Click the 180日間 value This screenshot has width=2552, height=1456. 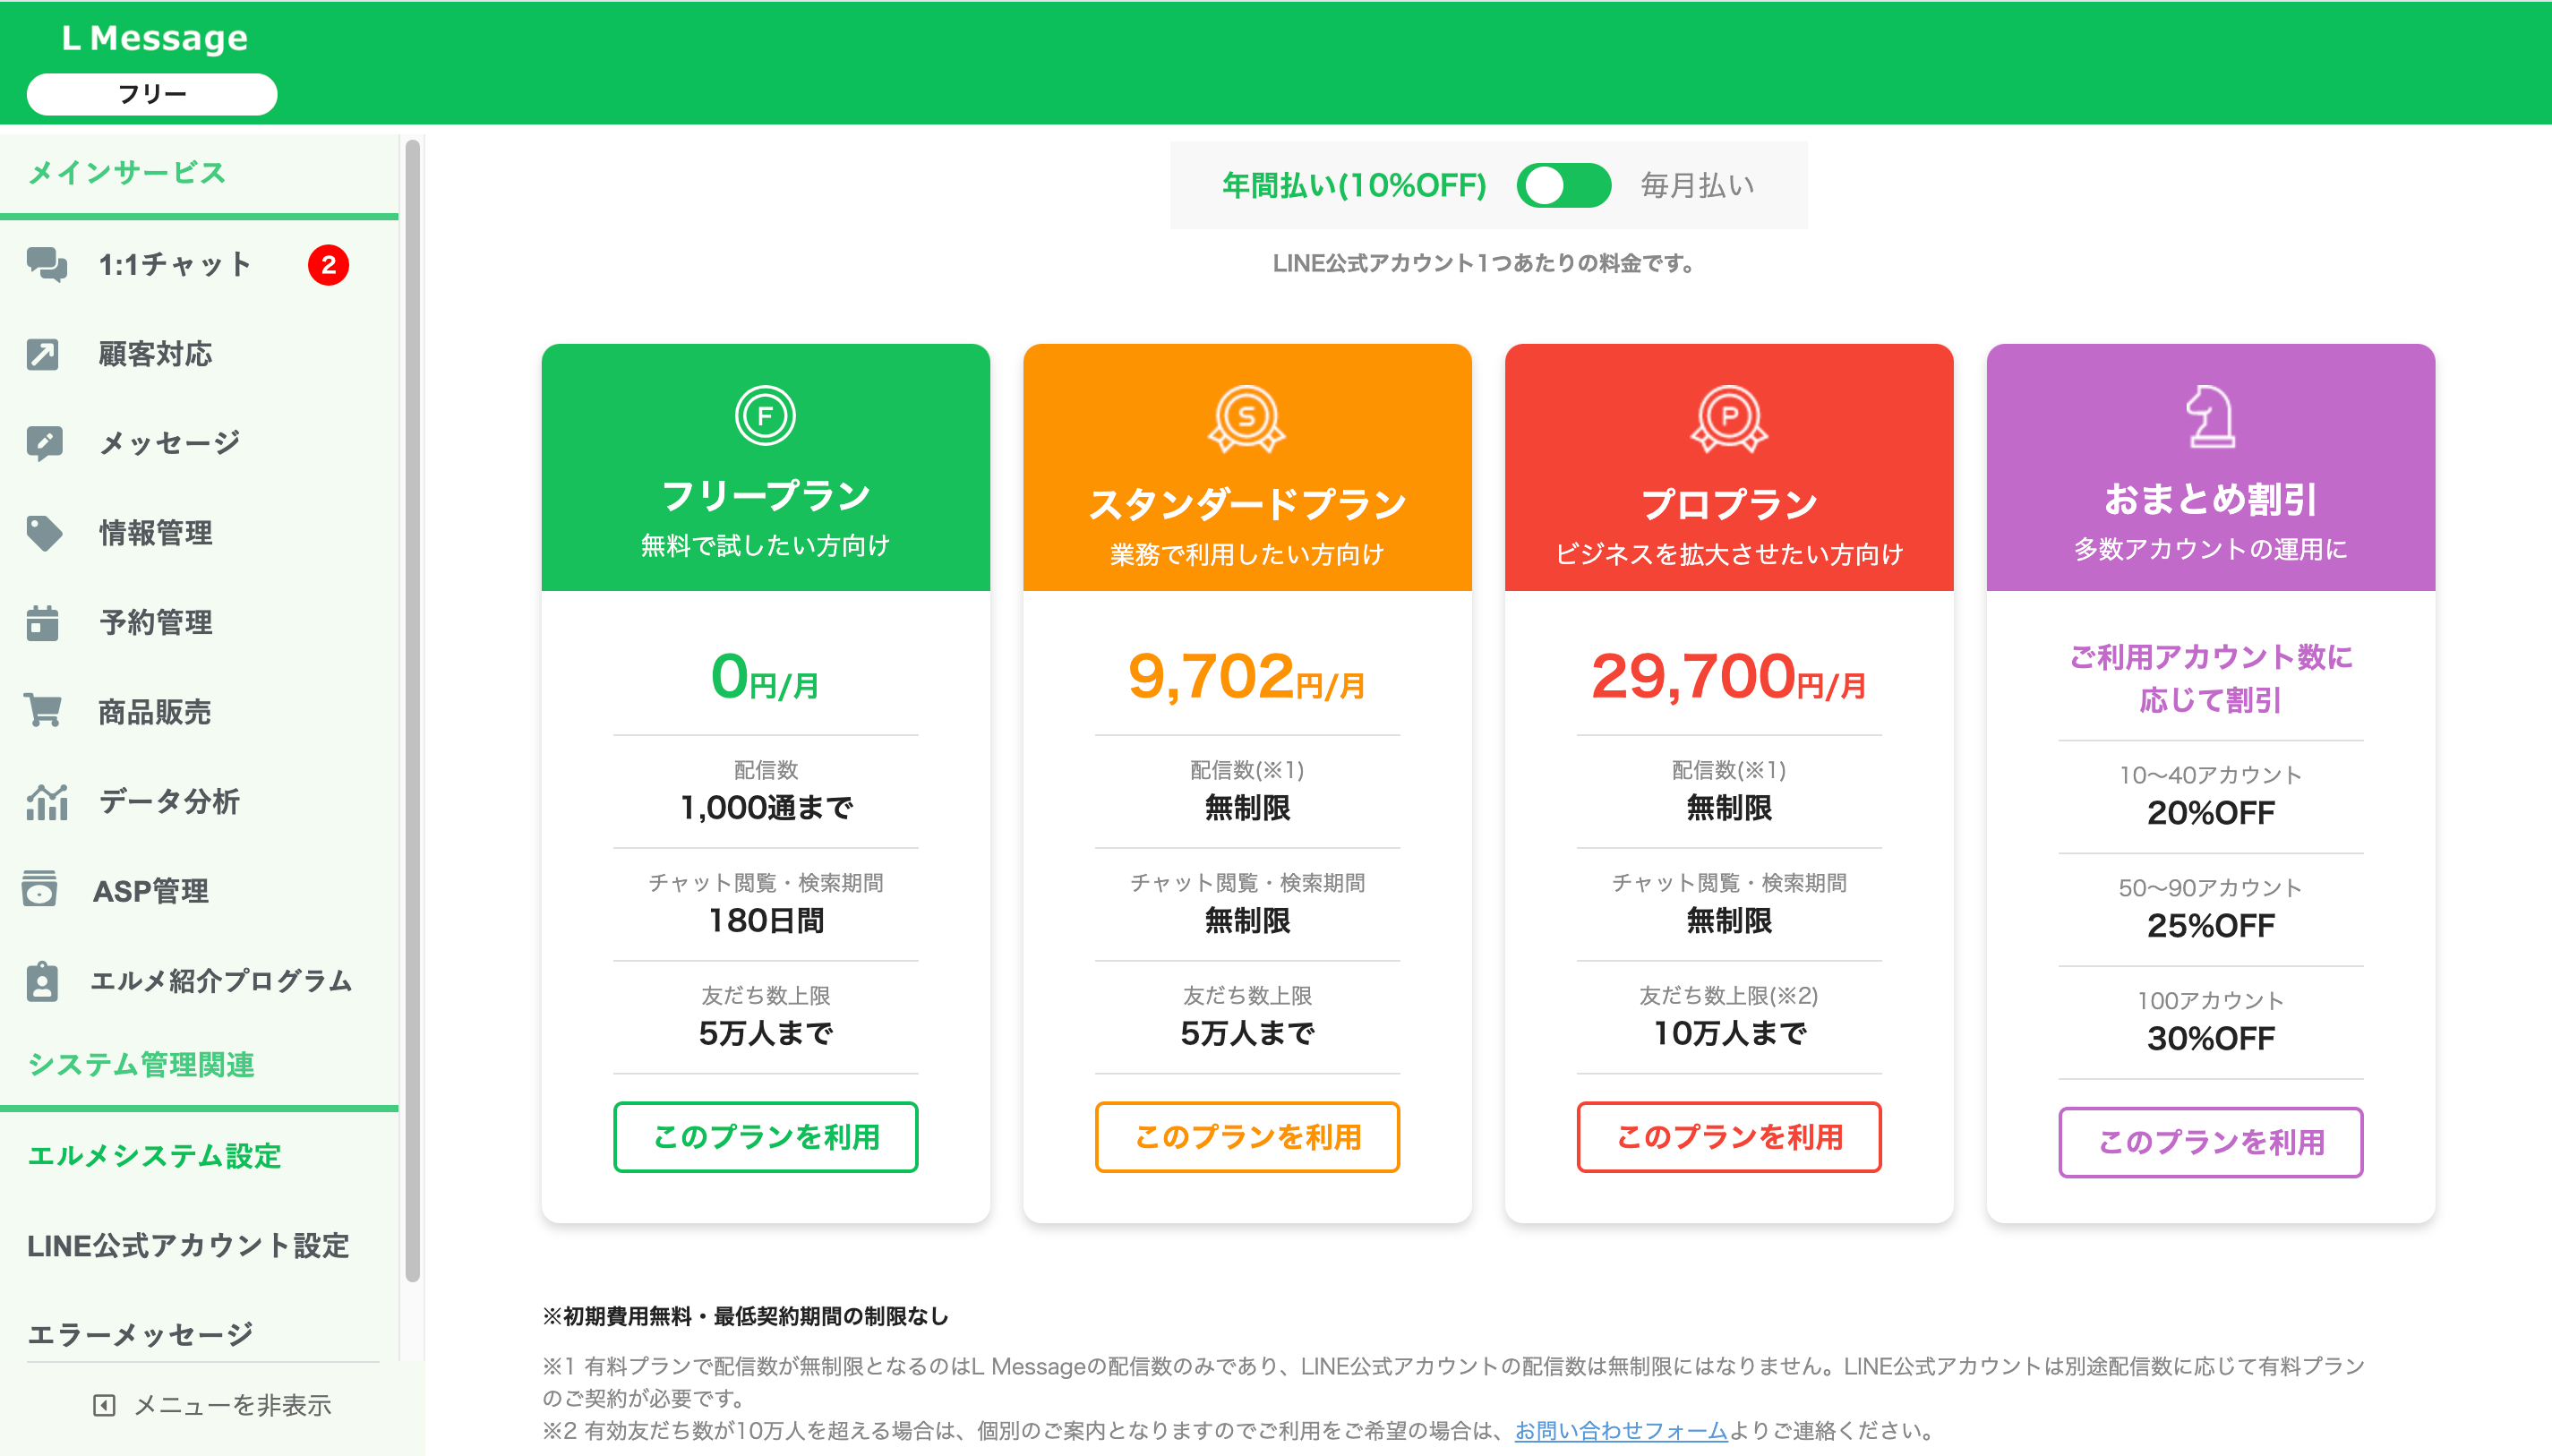click(766, 920)
